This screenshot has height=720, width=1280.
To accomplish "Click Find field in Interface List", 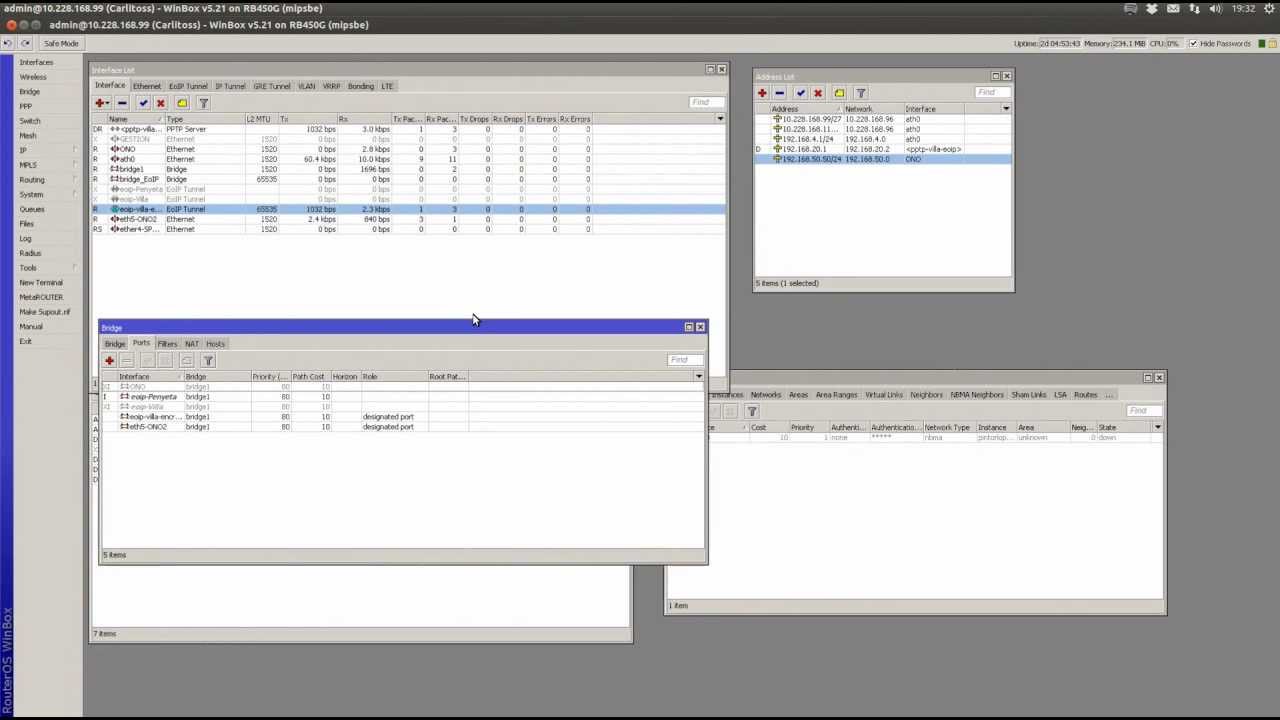I will [705, 102].
